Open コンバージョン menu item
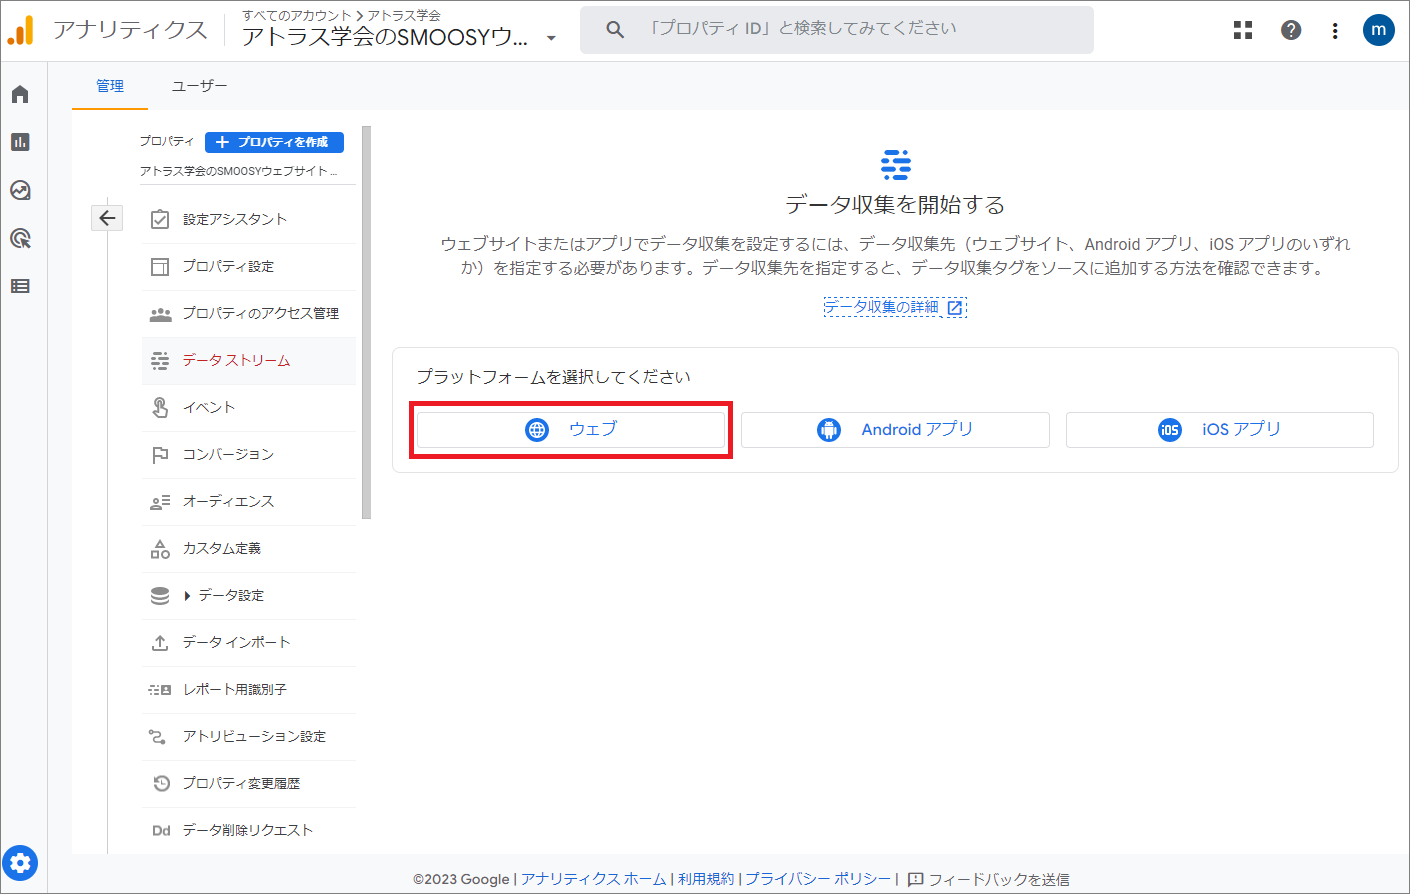This screenshot has width=1410, height=894. [249, 454]
